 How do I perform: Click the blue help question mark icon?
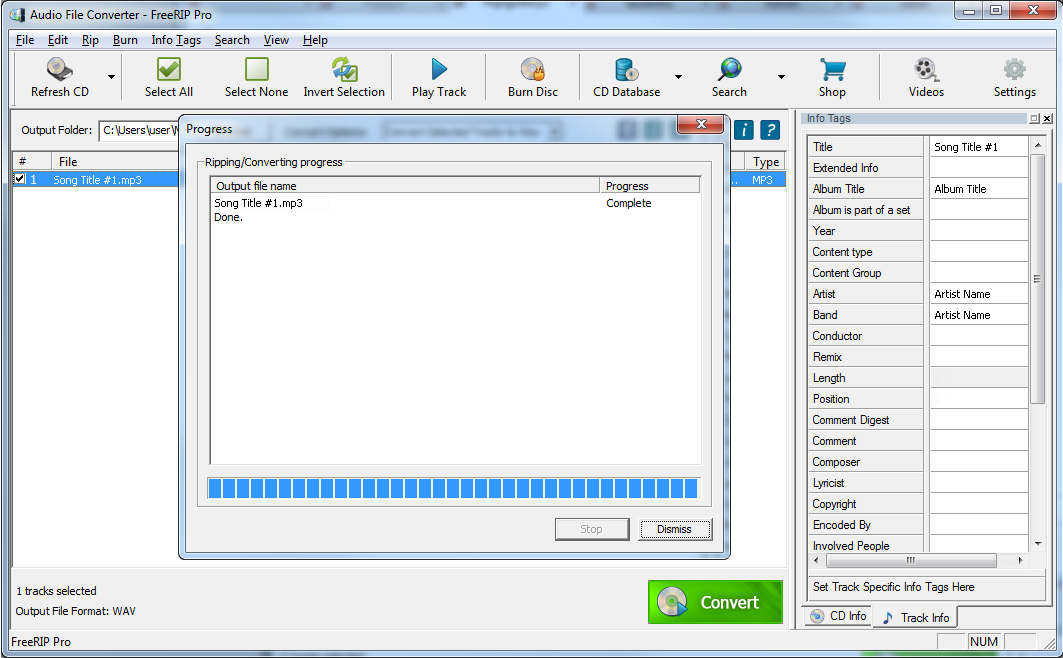pos(770,130)
